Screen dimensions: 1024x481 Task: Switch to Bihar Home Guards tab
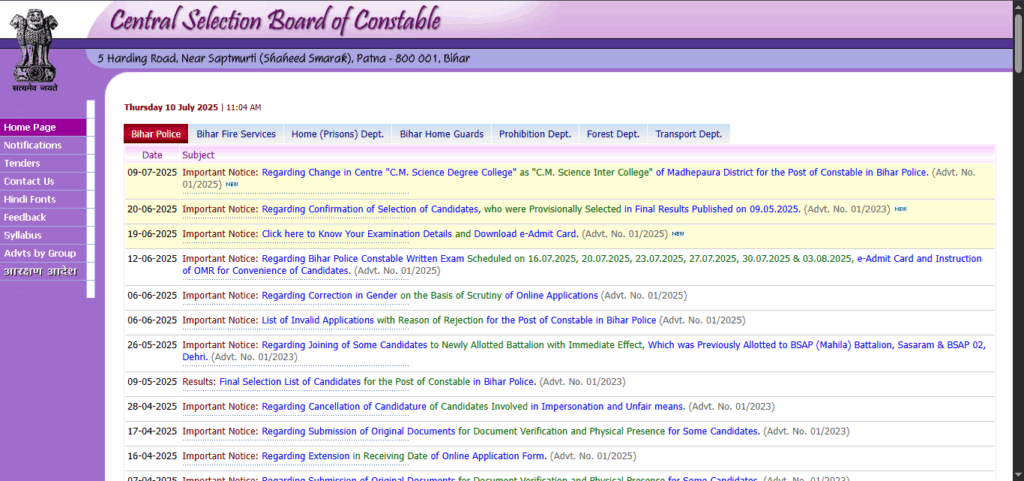pos(441,134)
